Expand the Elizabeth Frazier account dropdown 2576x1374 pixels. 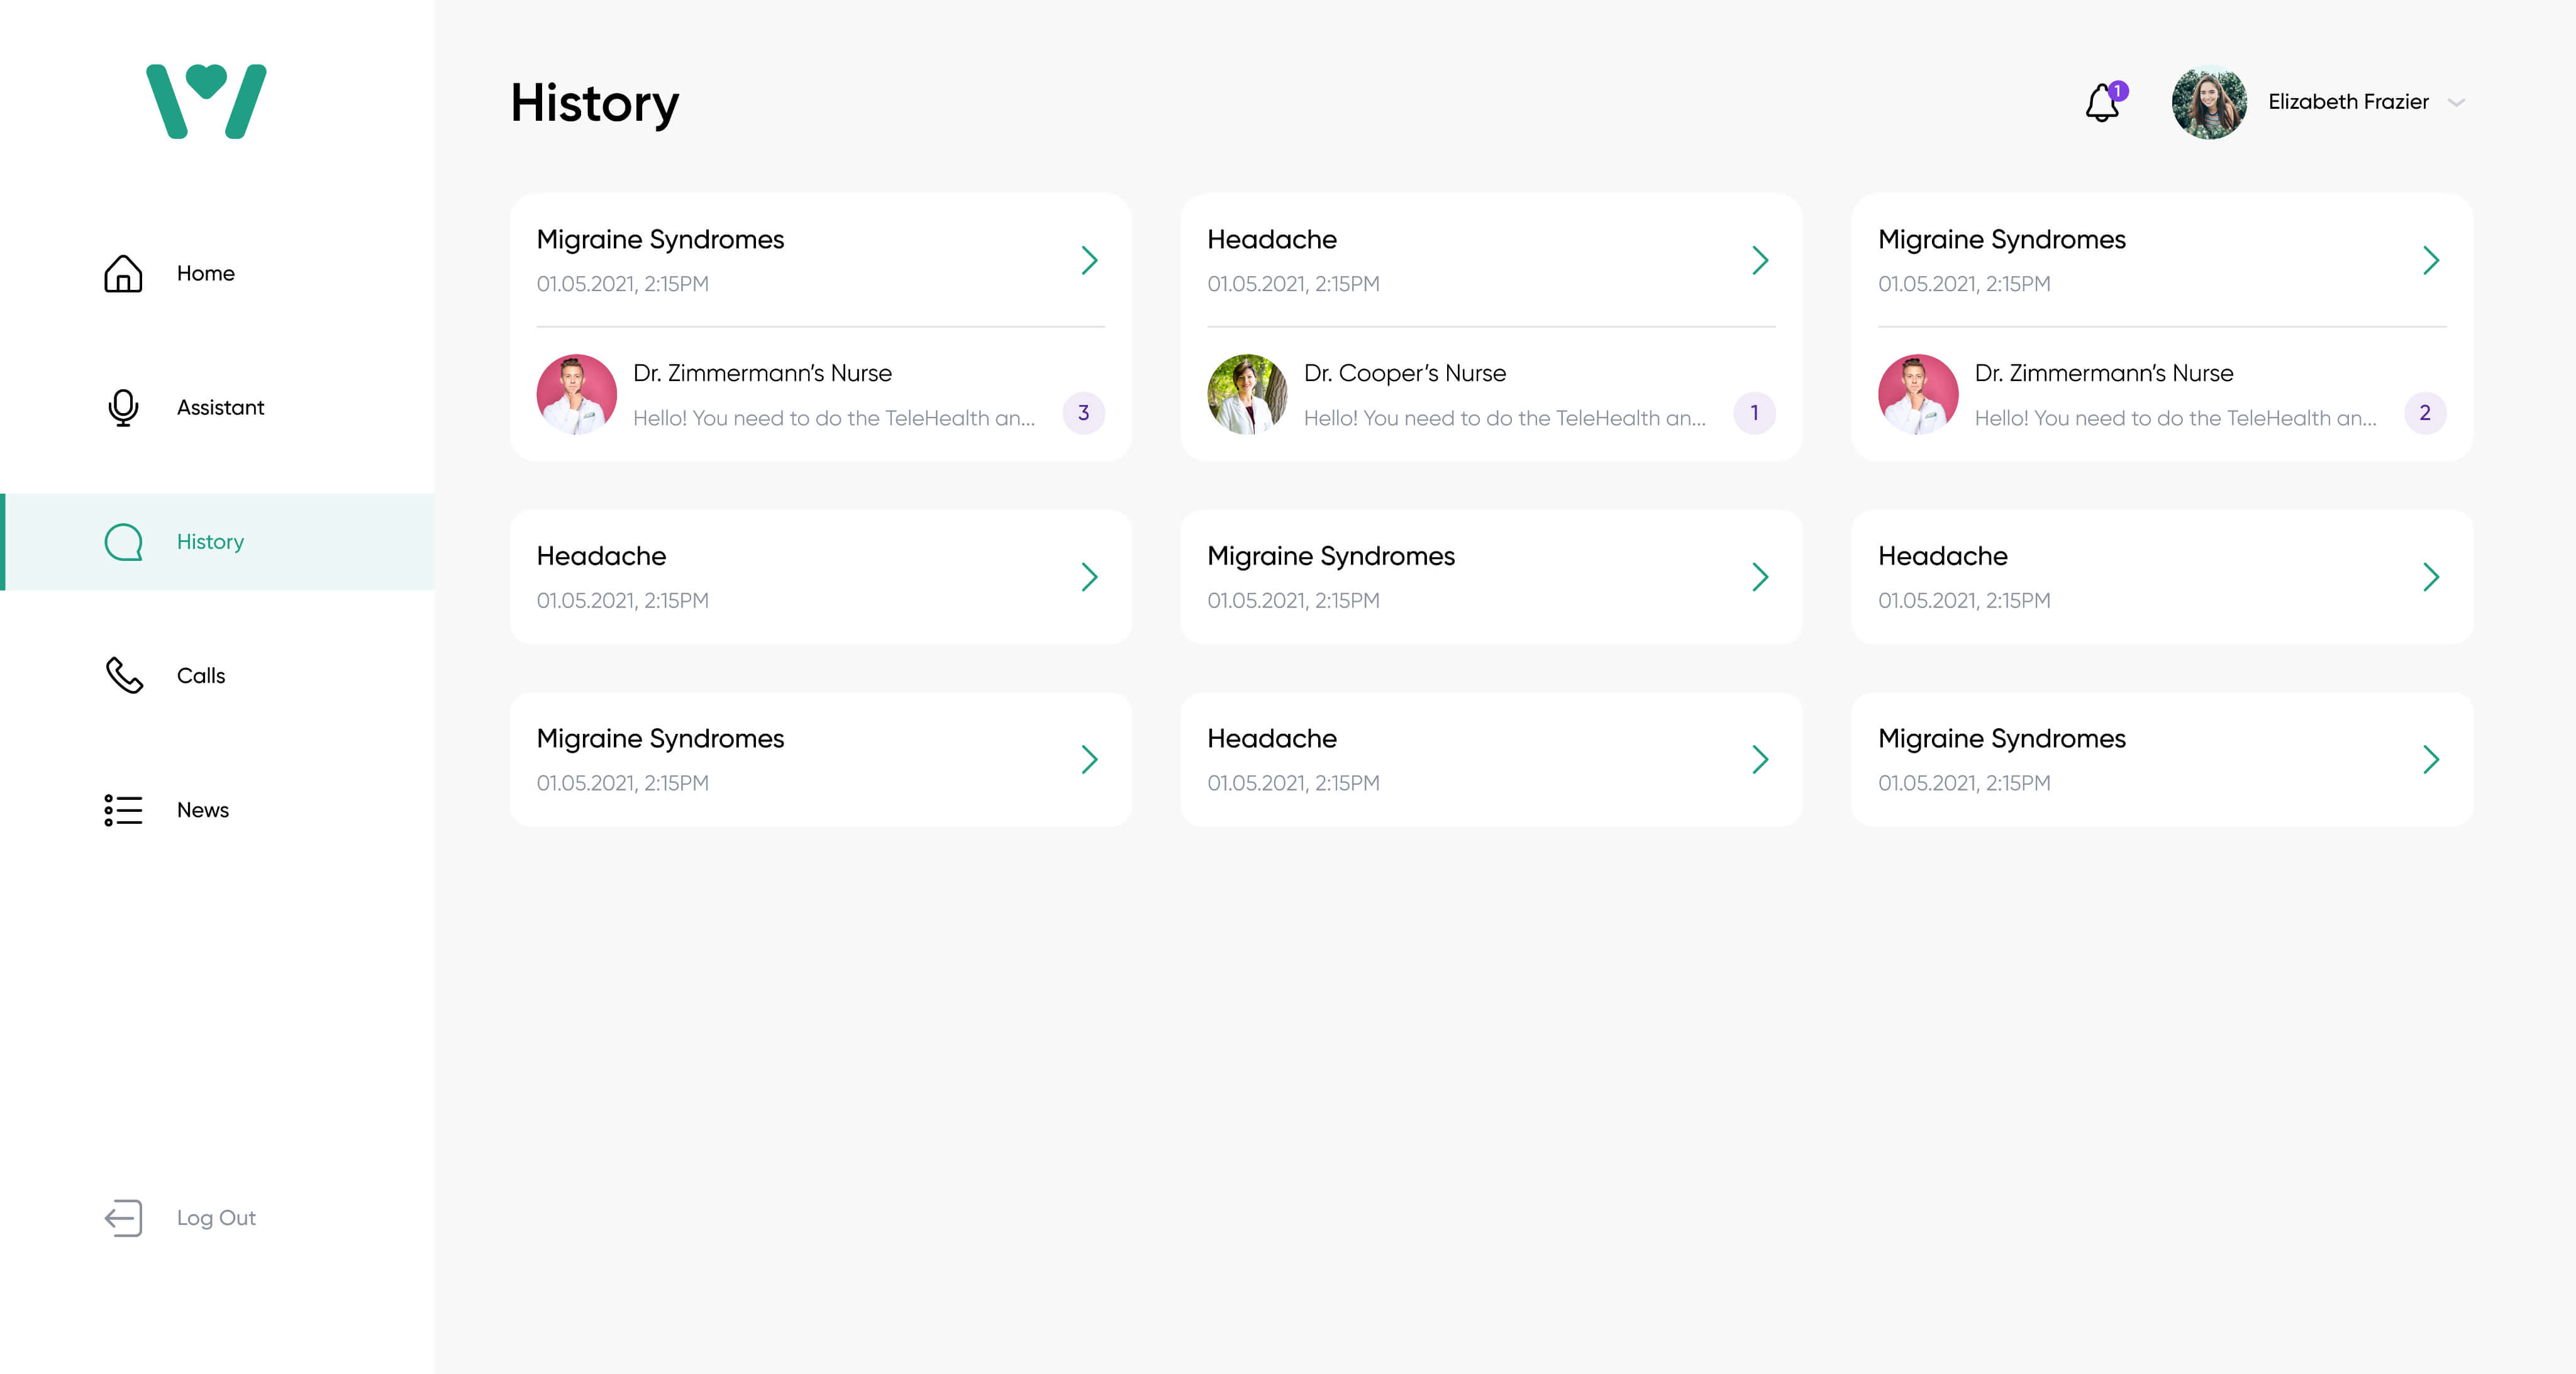point(2456,102)
